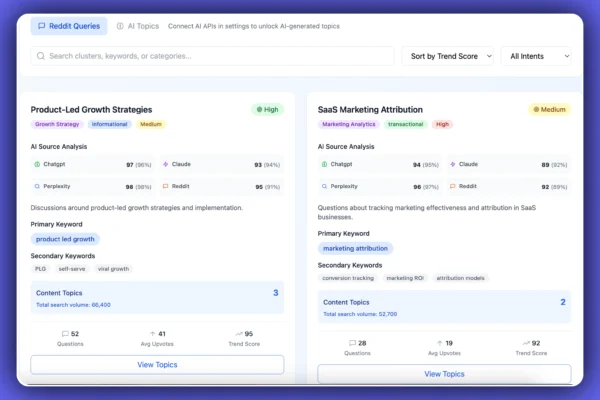The height and width of the screenshot is (400, 600).
Task: Click into the search clusters input field
Action: [x=215, y=56]
